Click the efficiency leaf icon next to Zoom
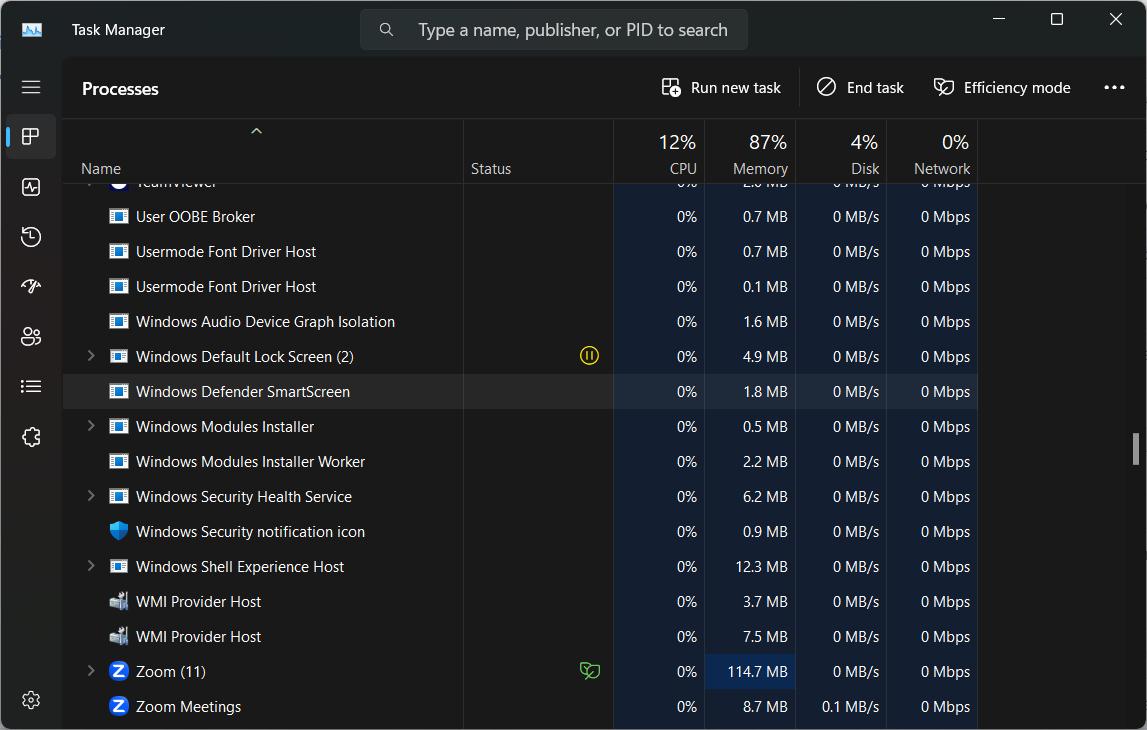 589,671
